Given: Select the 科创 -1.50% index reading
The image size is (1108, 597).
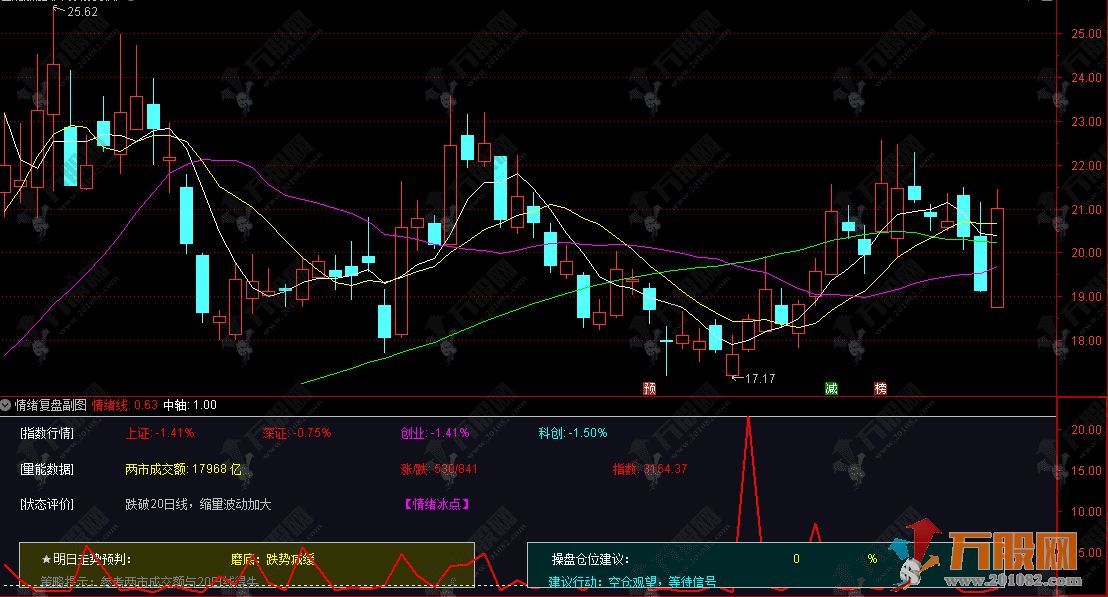Looking at the screenshot, I should pos(573,433).
